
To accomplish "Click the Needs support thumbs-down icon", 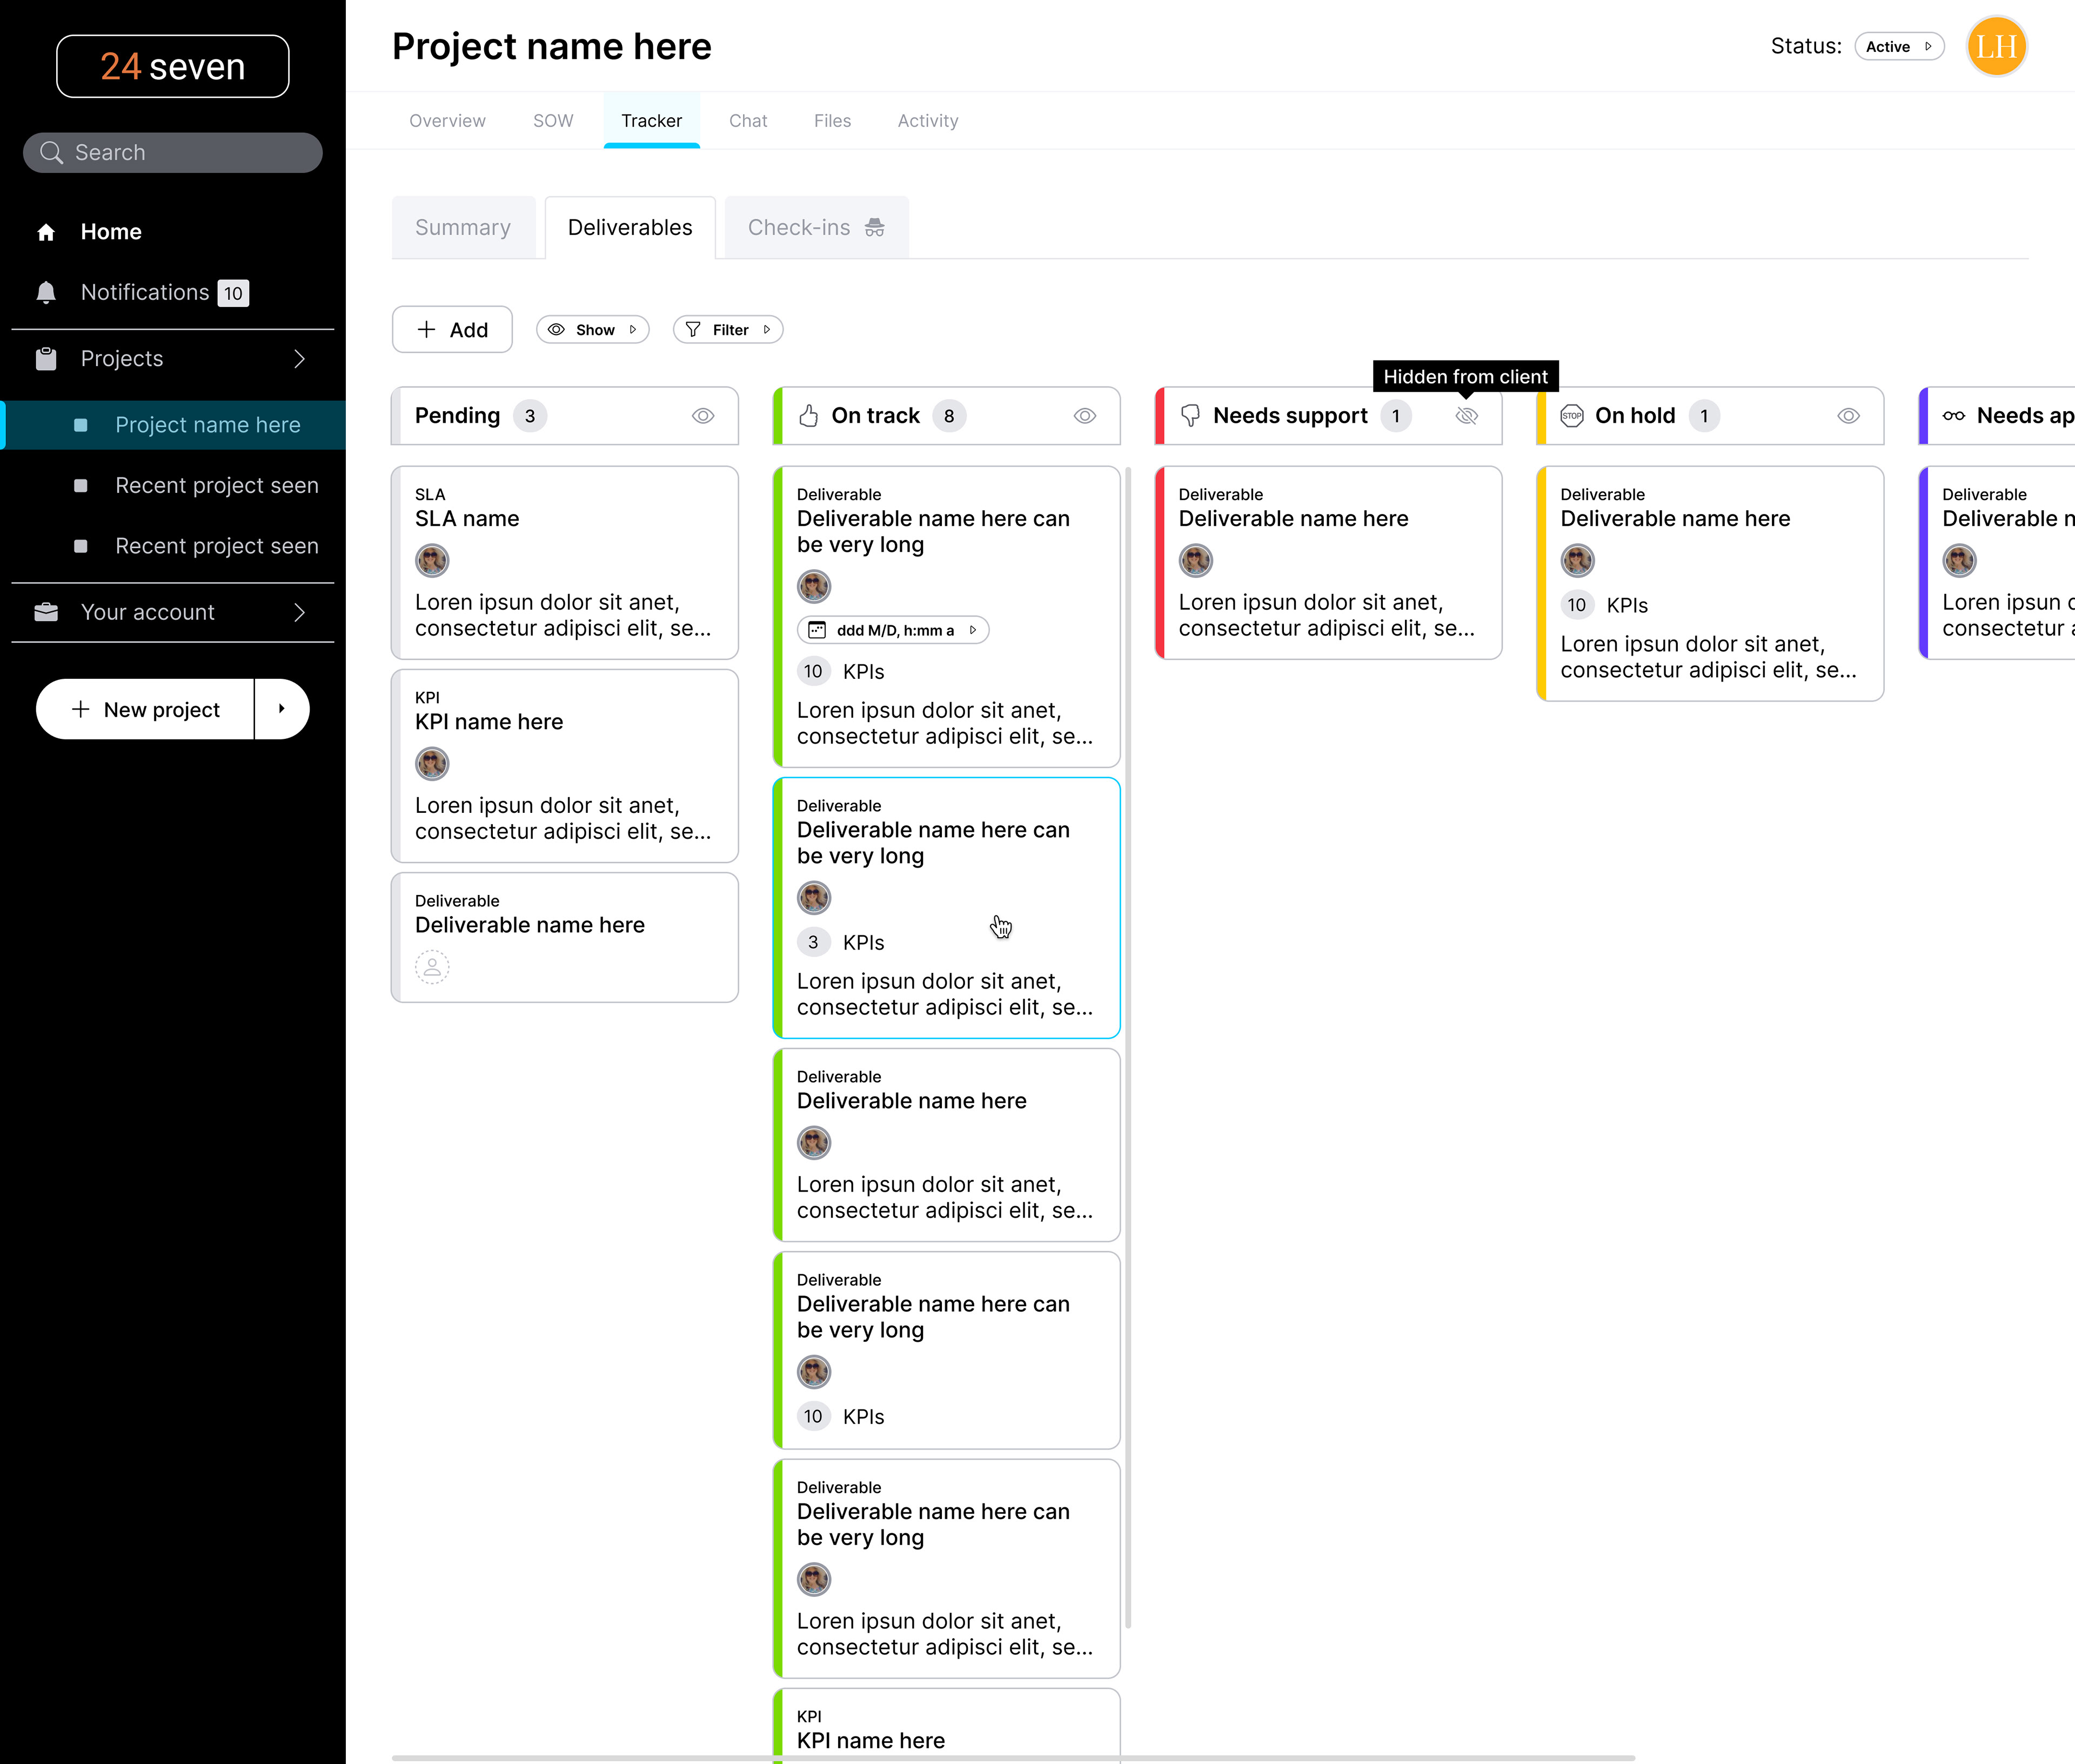I will (x=1190, y=416).
